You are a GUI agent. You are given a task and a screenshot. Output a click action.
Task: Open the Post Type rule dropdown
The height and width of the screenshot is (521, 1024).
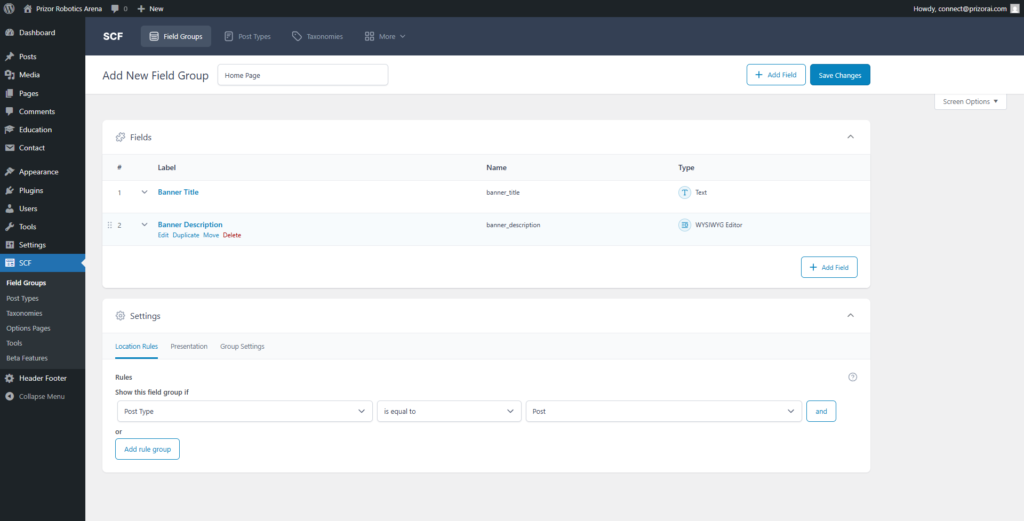pos(244,411)
